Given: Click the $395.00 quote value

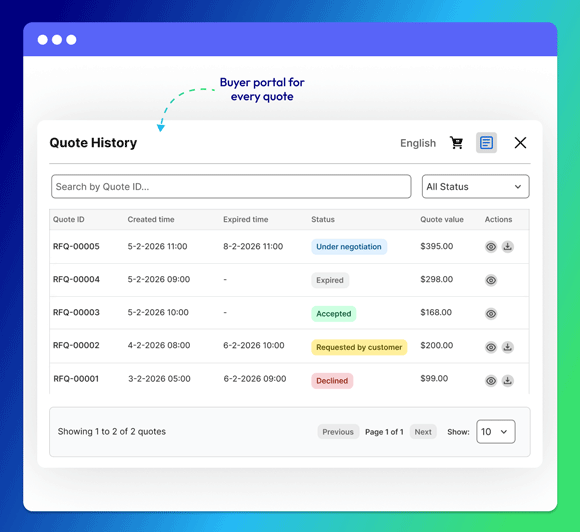Looking at the screenshot, I should click(436, 246).
